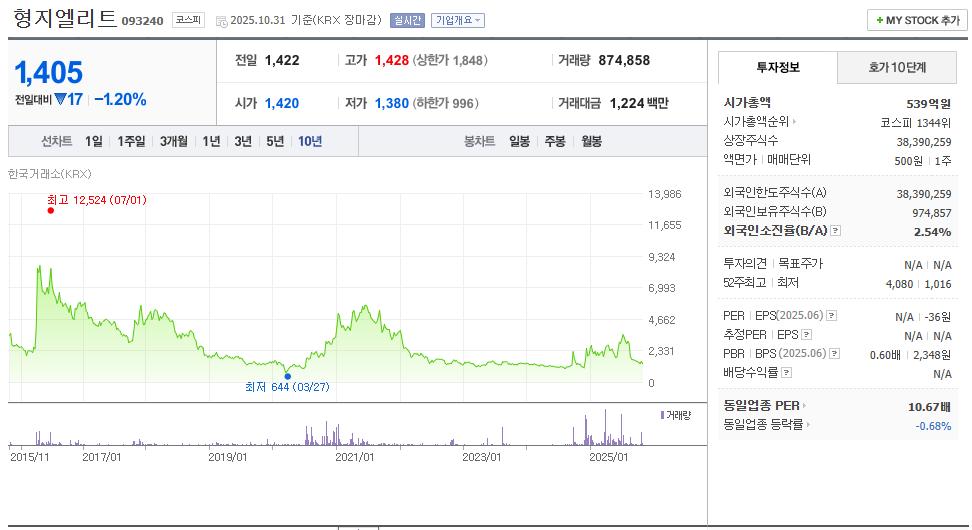The height and width of the screenshot is (530, 972).
Task: Click help icon next to 추정PER EPS
Action: (806, 335)
